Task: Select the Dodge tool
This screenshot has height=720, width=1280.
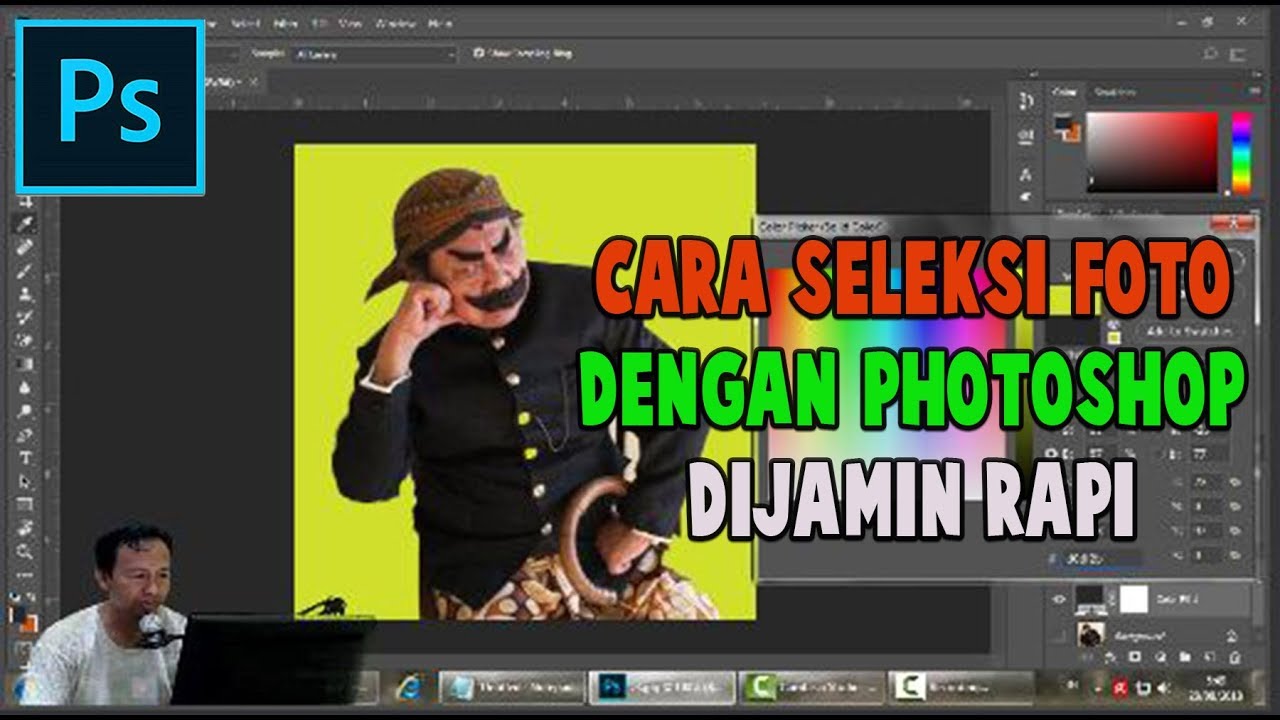Action: click(x=26, y=411)
